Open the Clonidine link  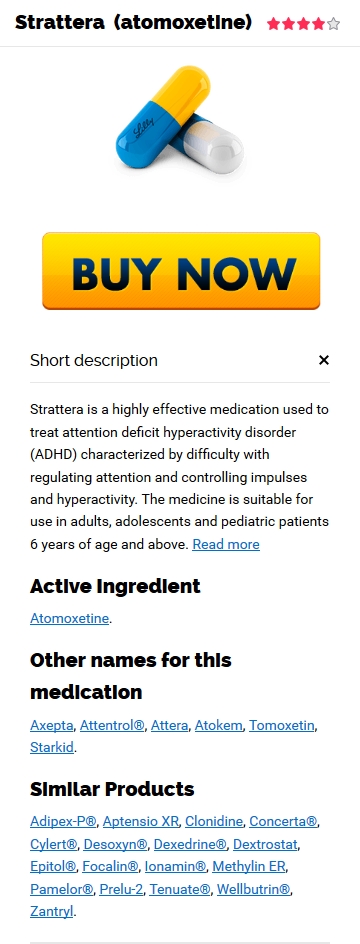click(x=214, y=821)
